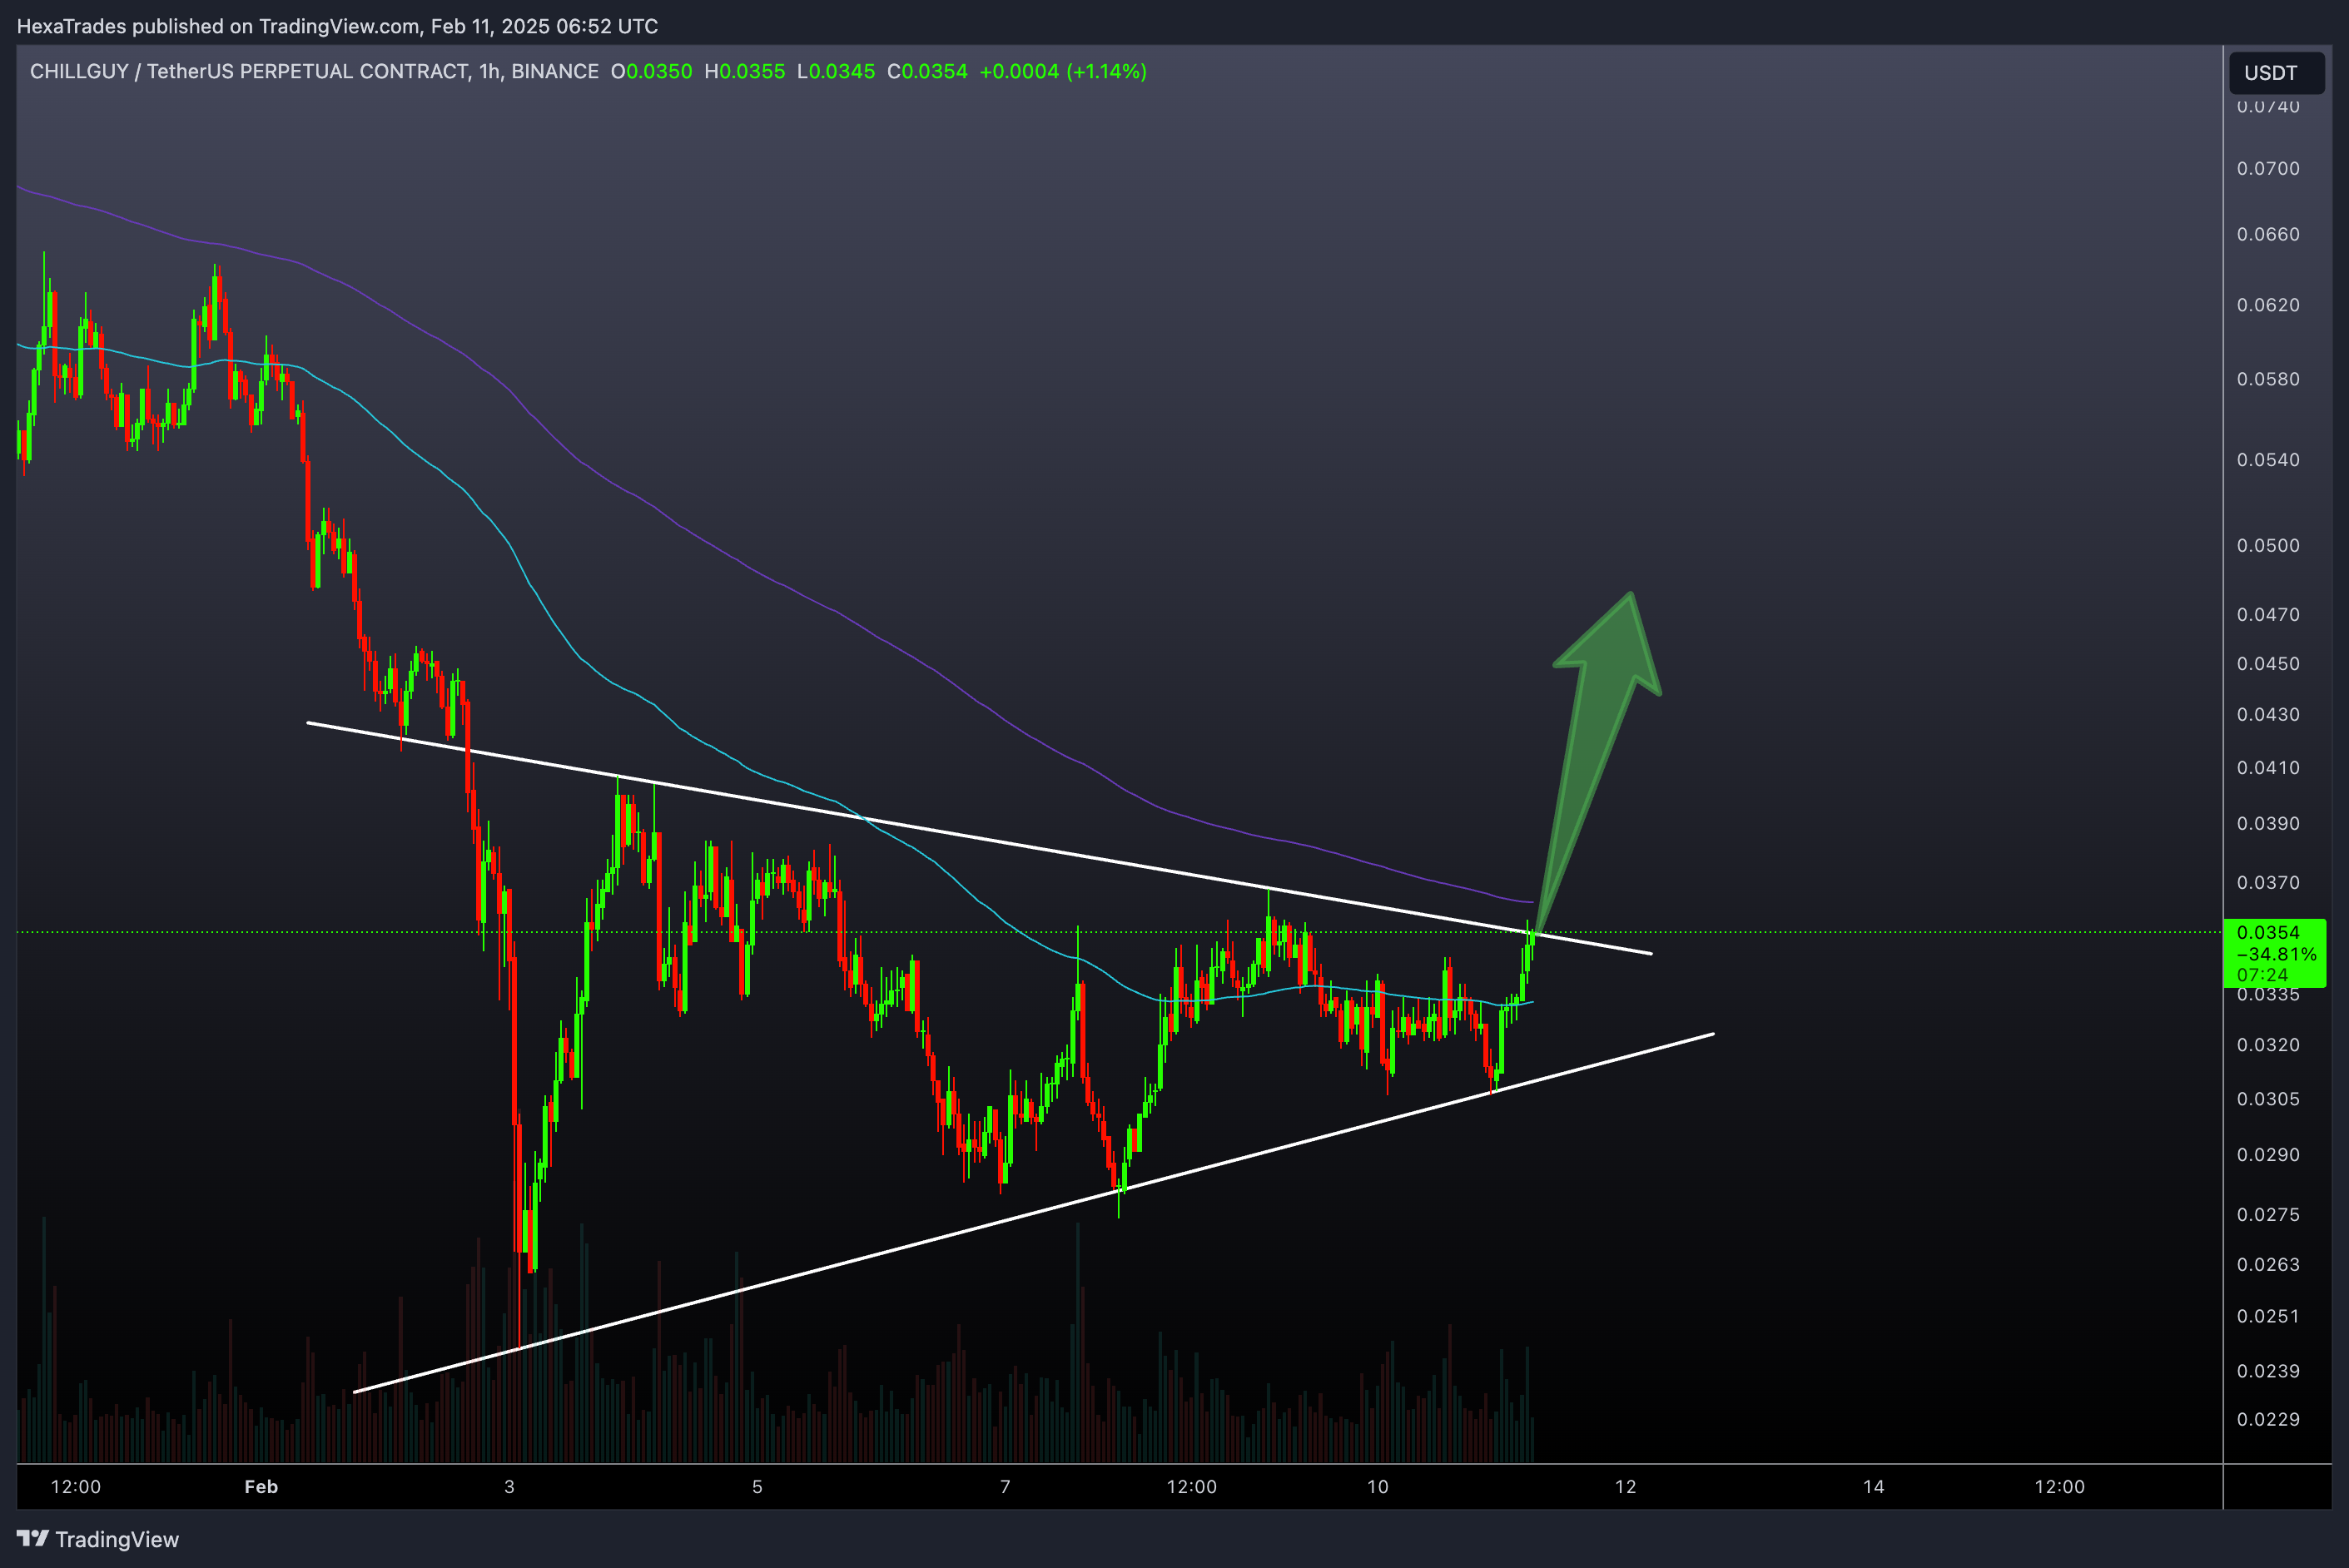This screenshot has width=2349, height=1568.
Task: Click the 0.0251 price axis label
Action: (2268, 1317)
